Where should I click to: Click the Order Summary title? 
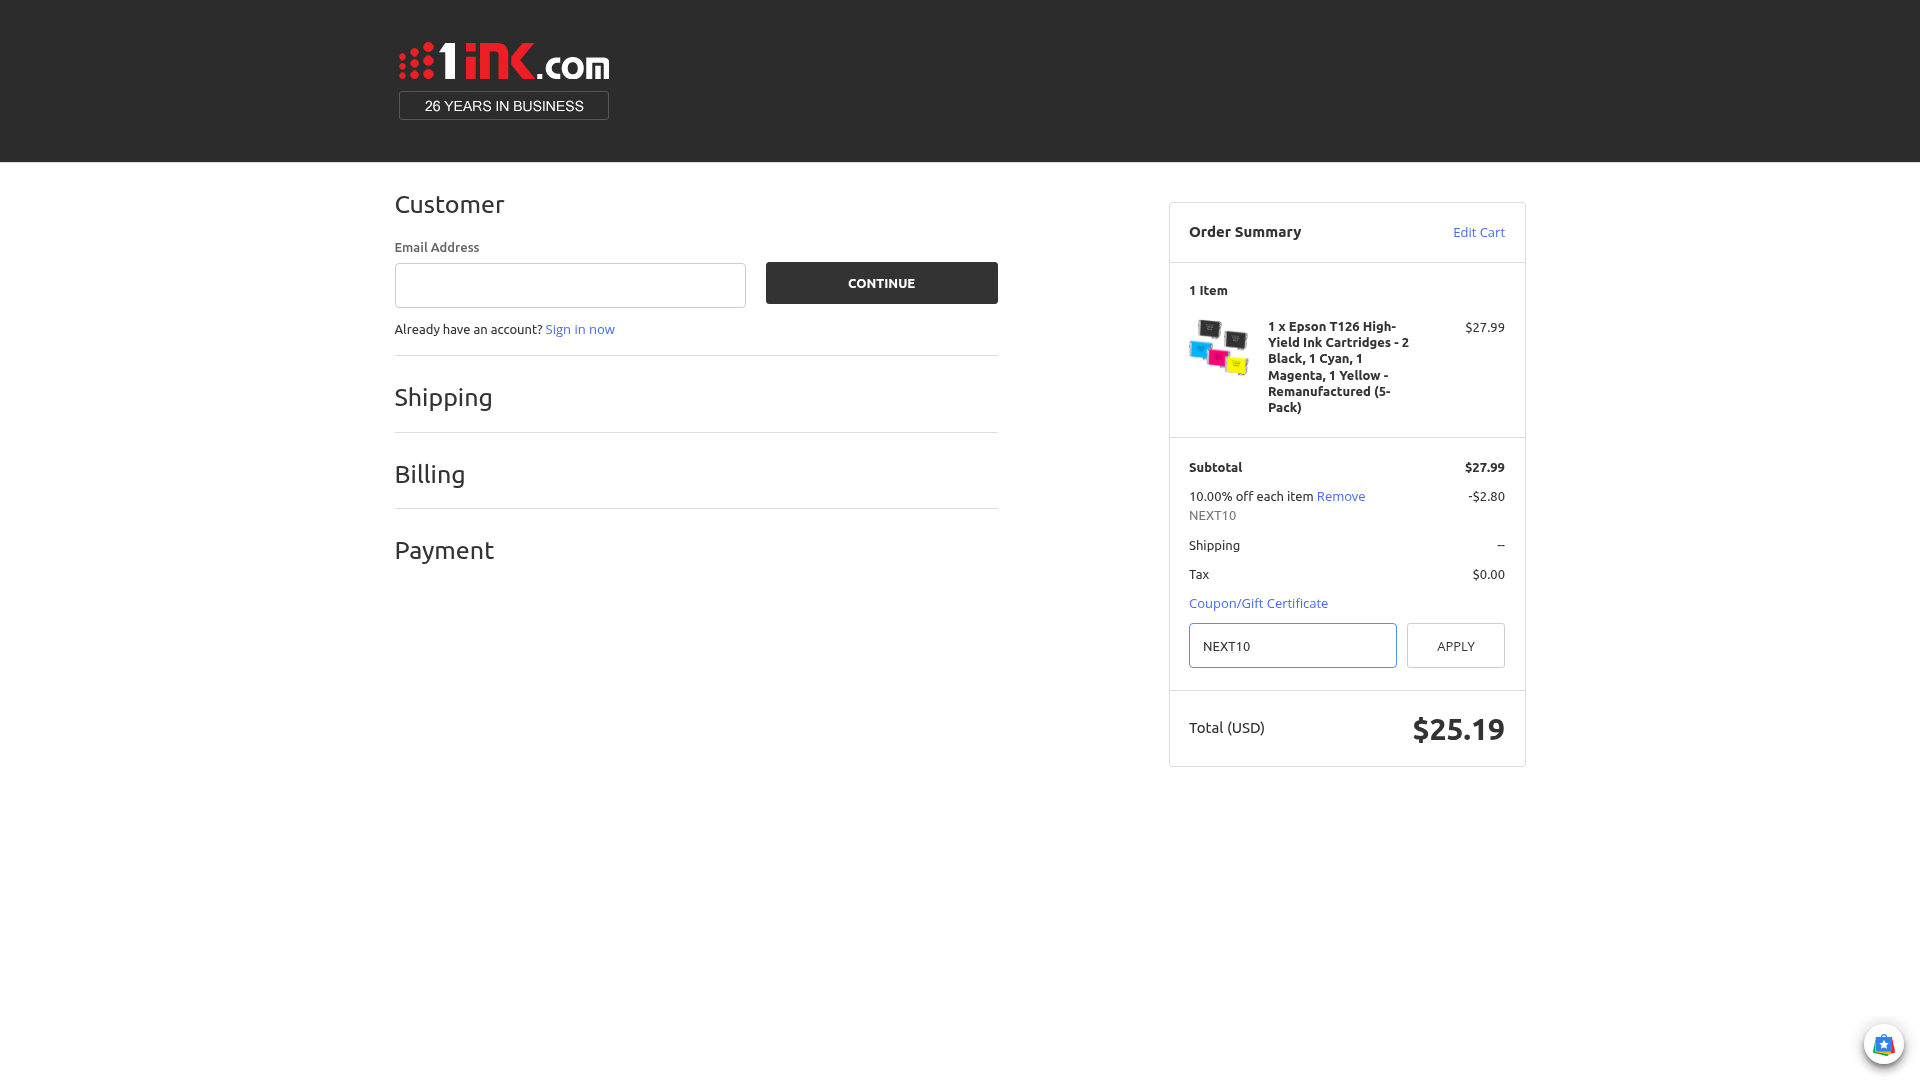point(1245,232)
